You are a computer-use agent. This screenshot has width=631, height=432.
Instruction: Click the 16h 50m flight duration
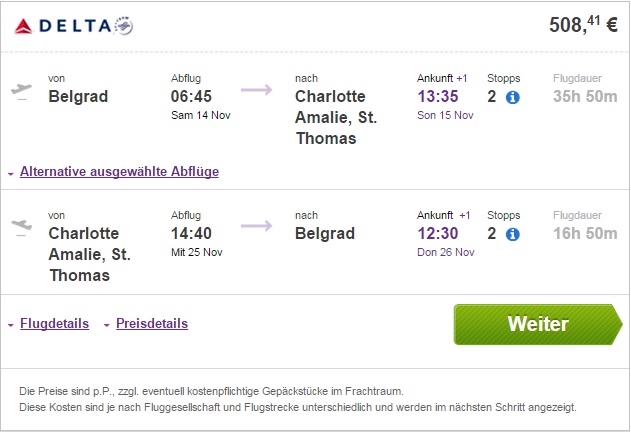(585, 234)
